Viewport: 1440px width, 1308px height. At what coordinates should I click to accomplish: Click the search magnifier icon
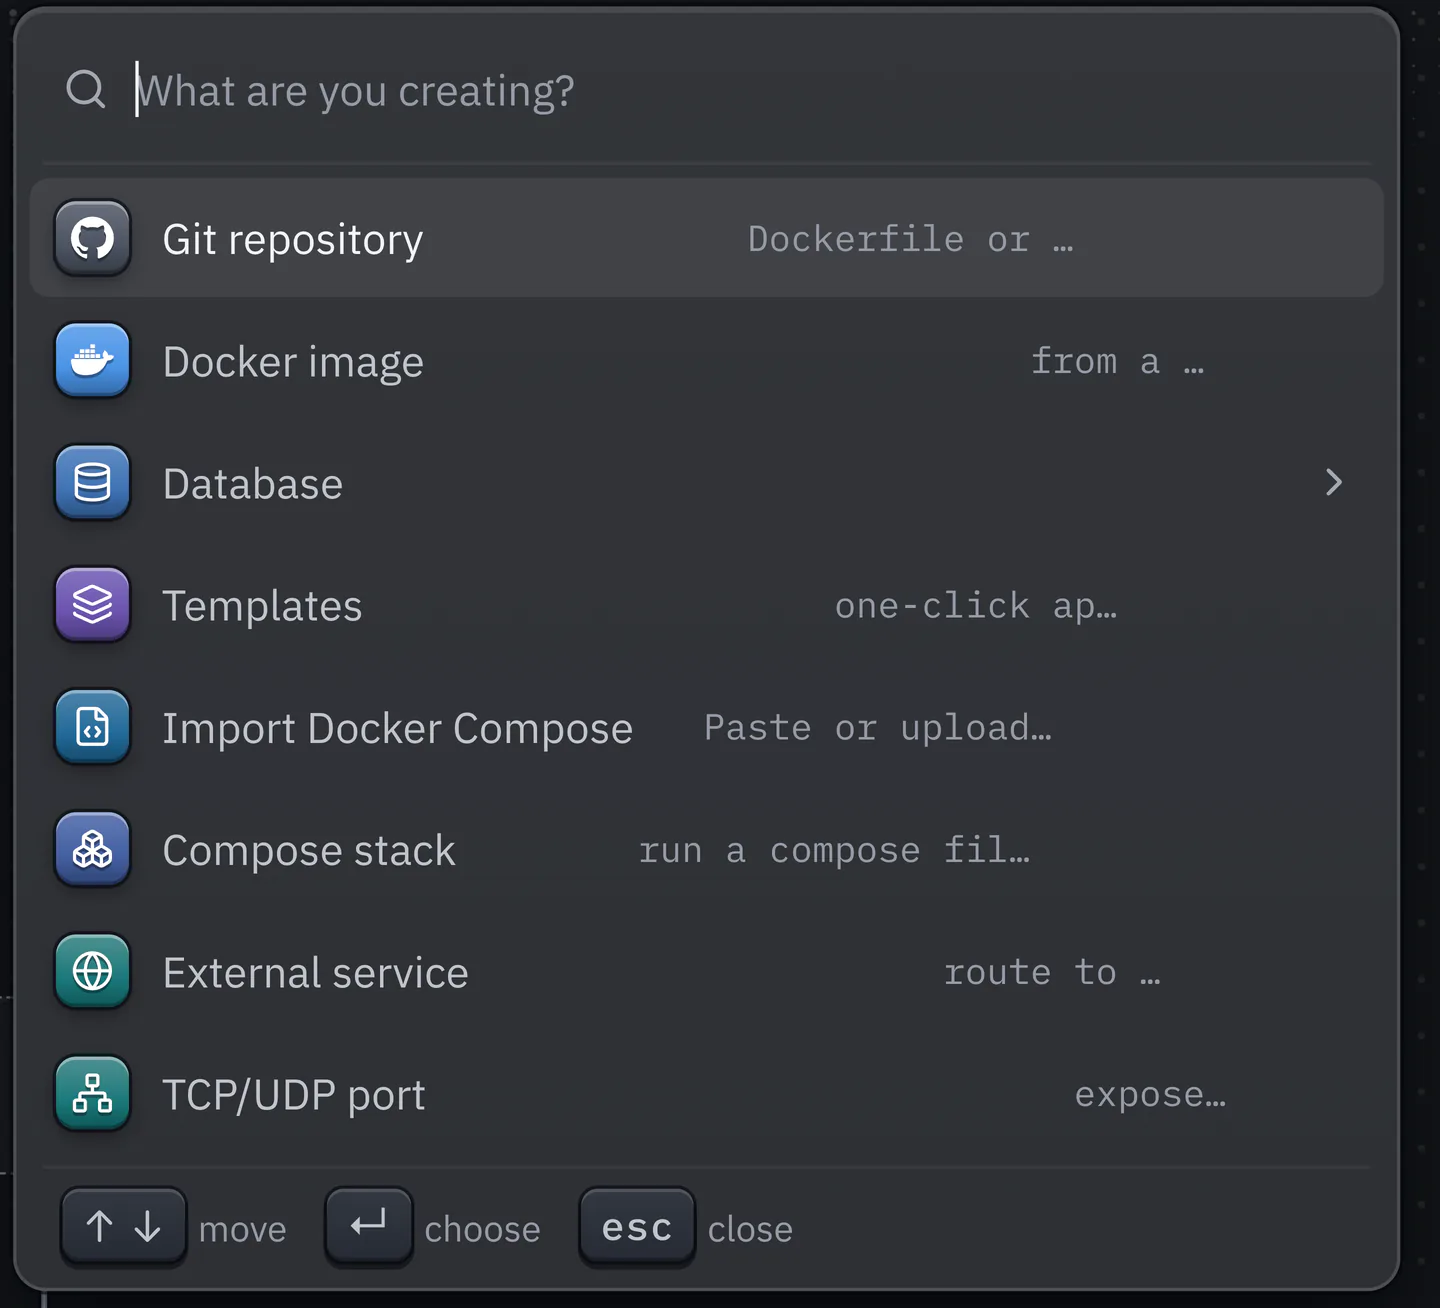click(x=86, y=89)
